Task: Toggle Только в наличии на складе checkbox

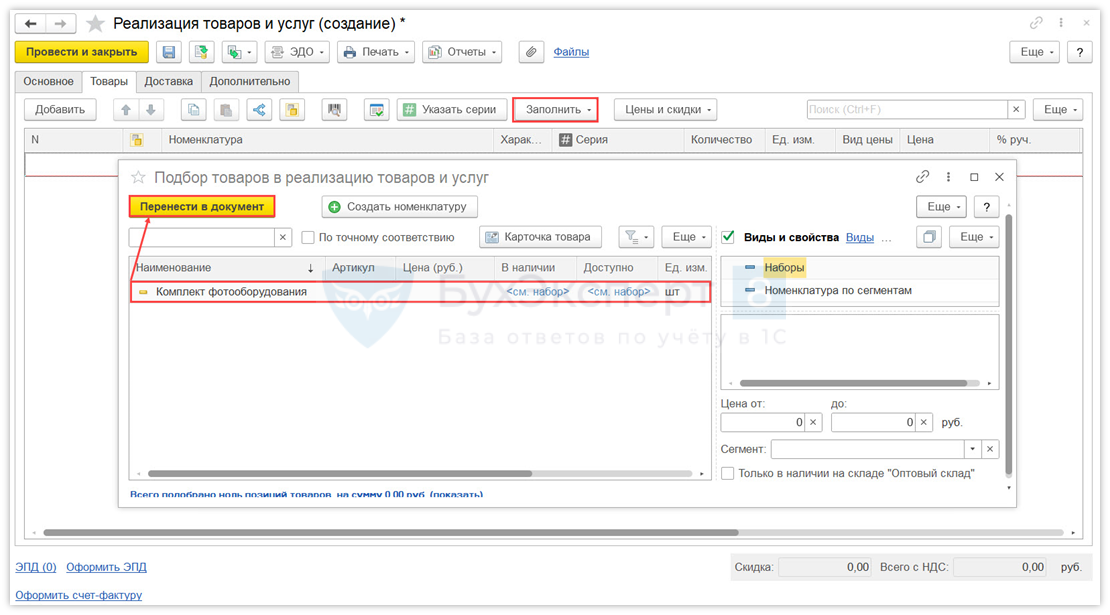Action: pos(728,473)
